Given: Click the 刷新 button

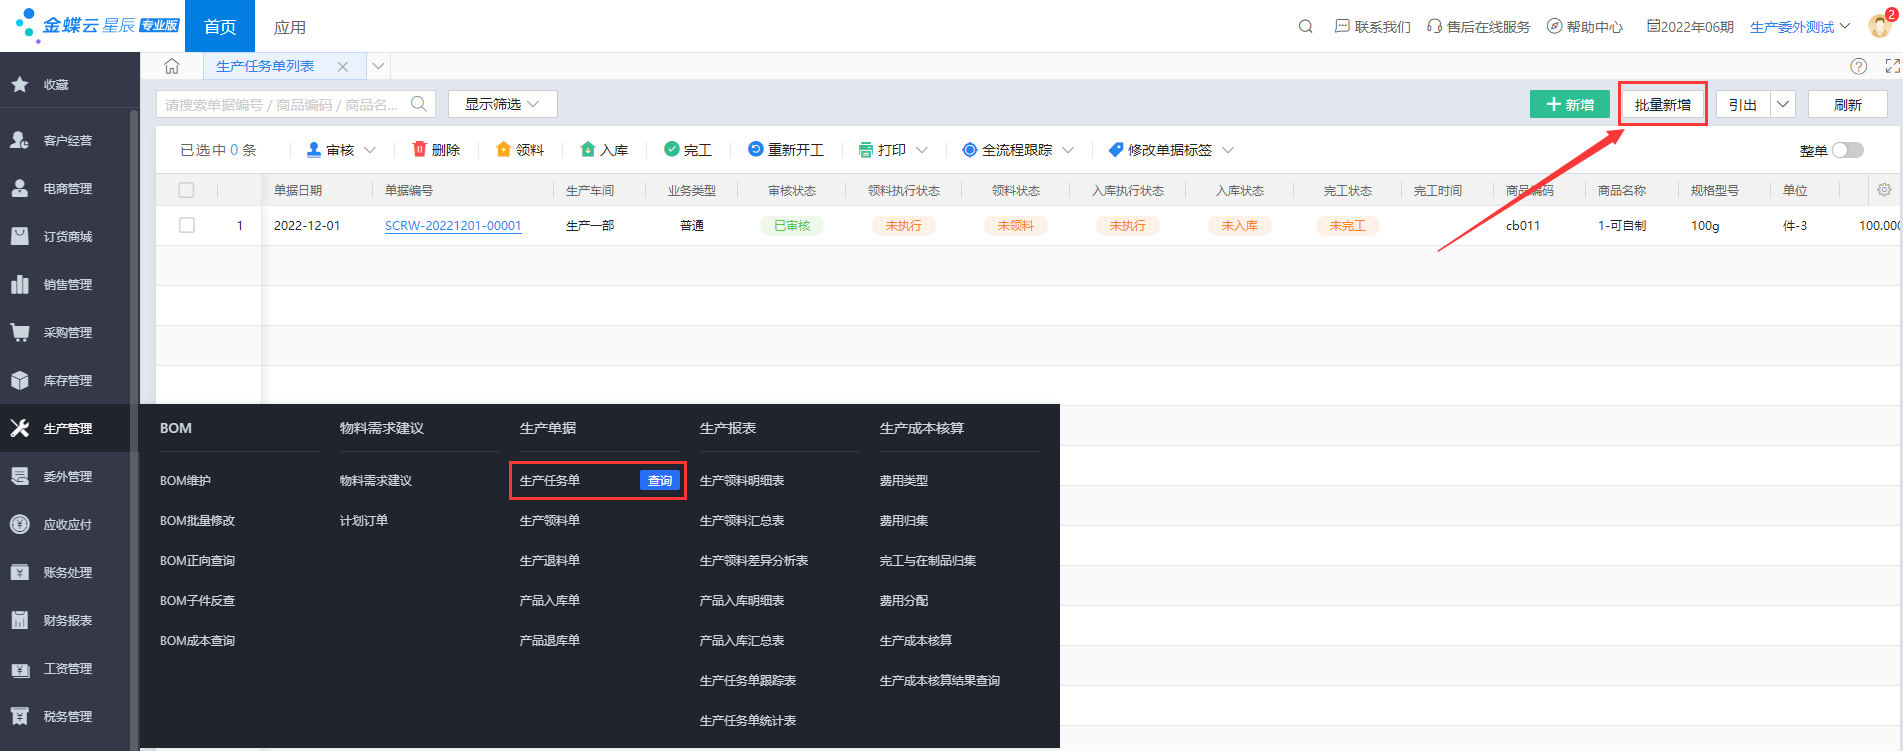Looking at the screenshot, I should coord(1848,104).
